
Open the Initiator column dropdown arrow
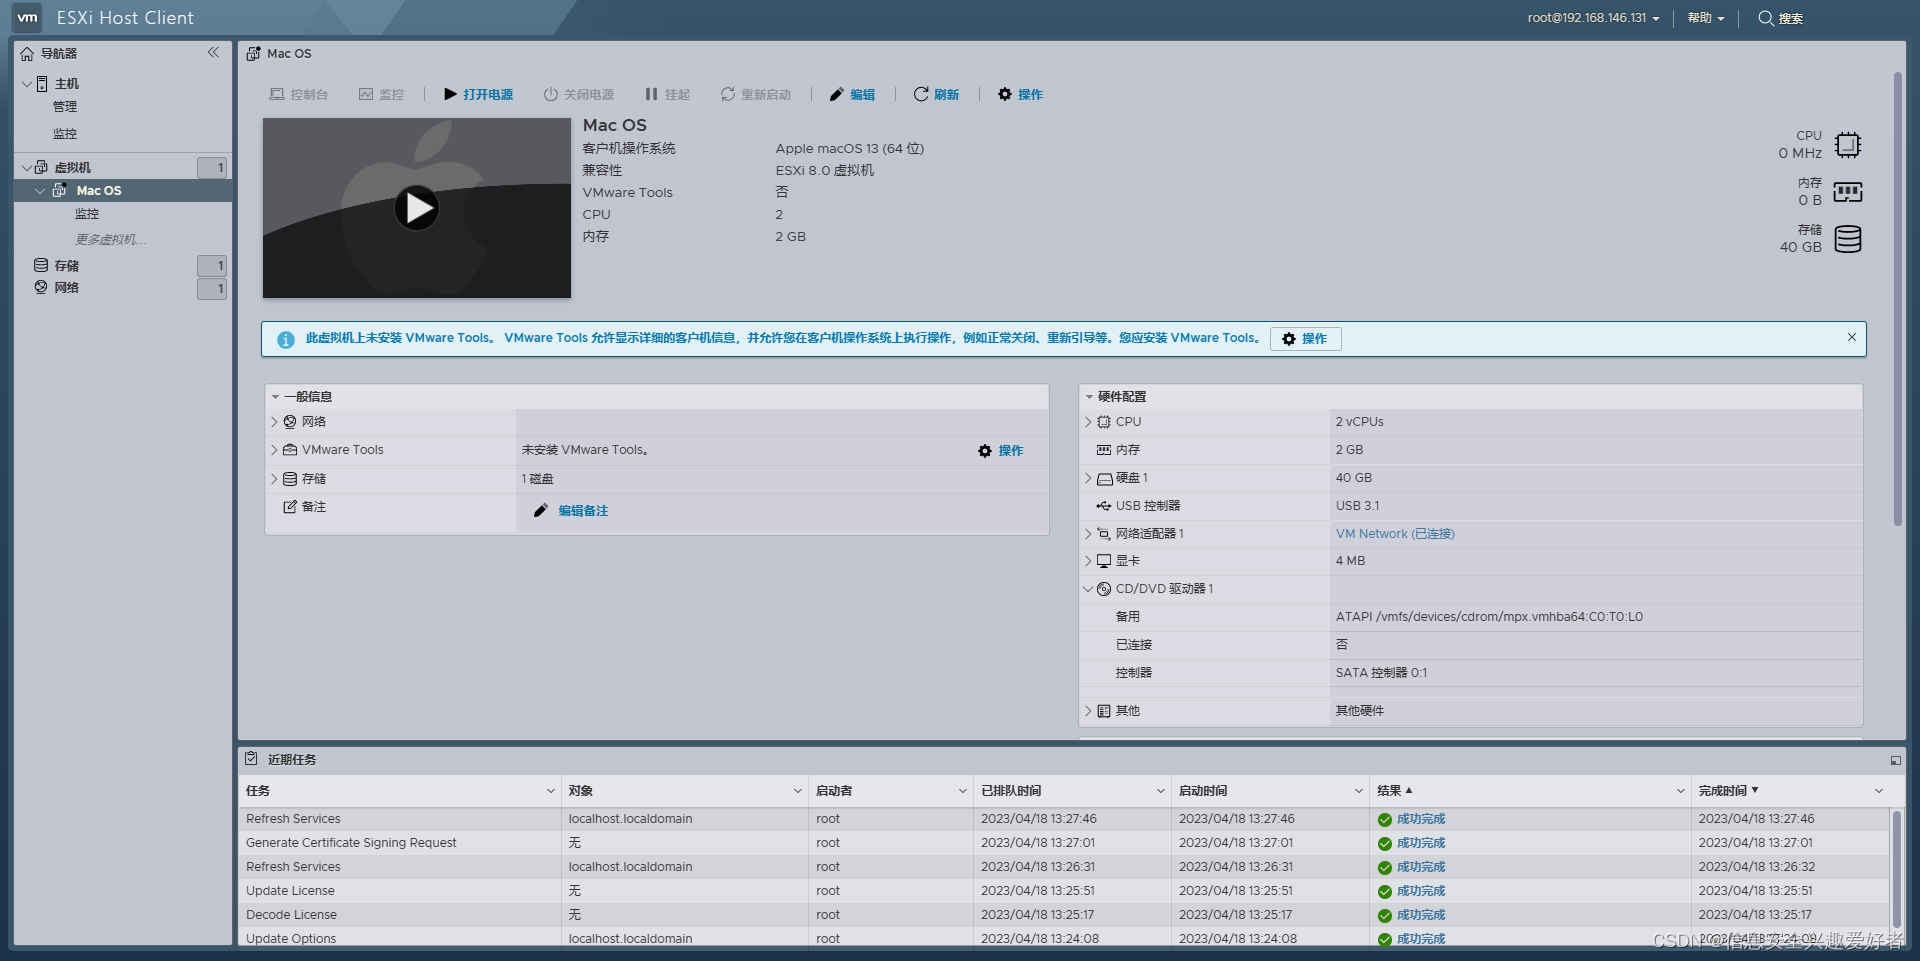coord(963,791)
